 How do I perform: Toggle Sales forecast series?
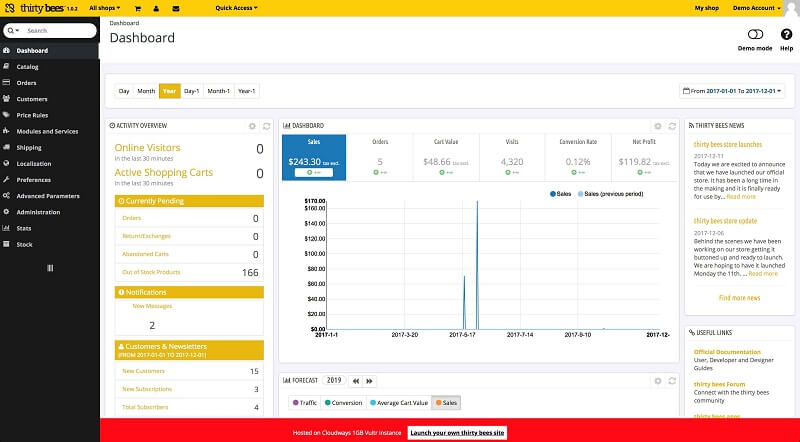446,403
